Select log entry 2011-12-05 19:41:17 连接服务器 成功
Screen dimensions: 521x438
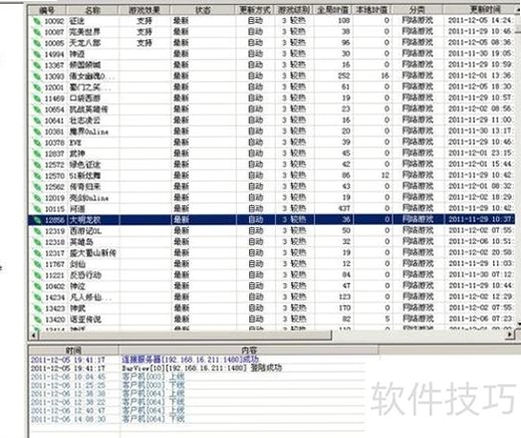145,360
